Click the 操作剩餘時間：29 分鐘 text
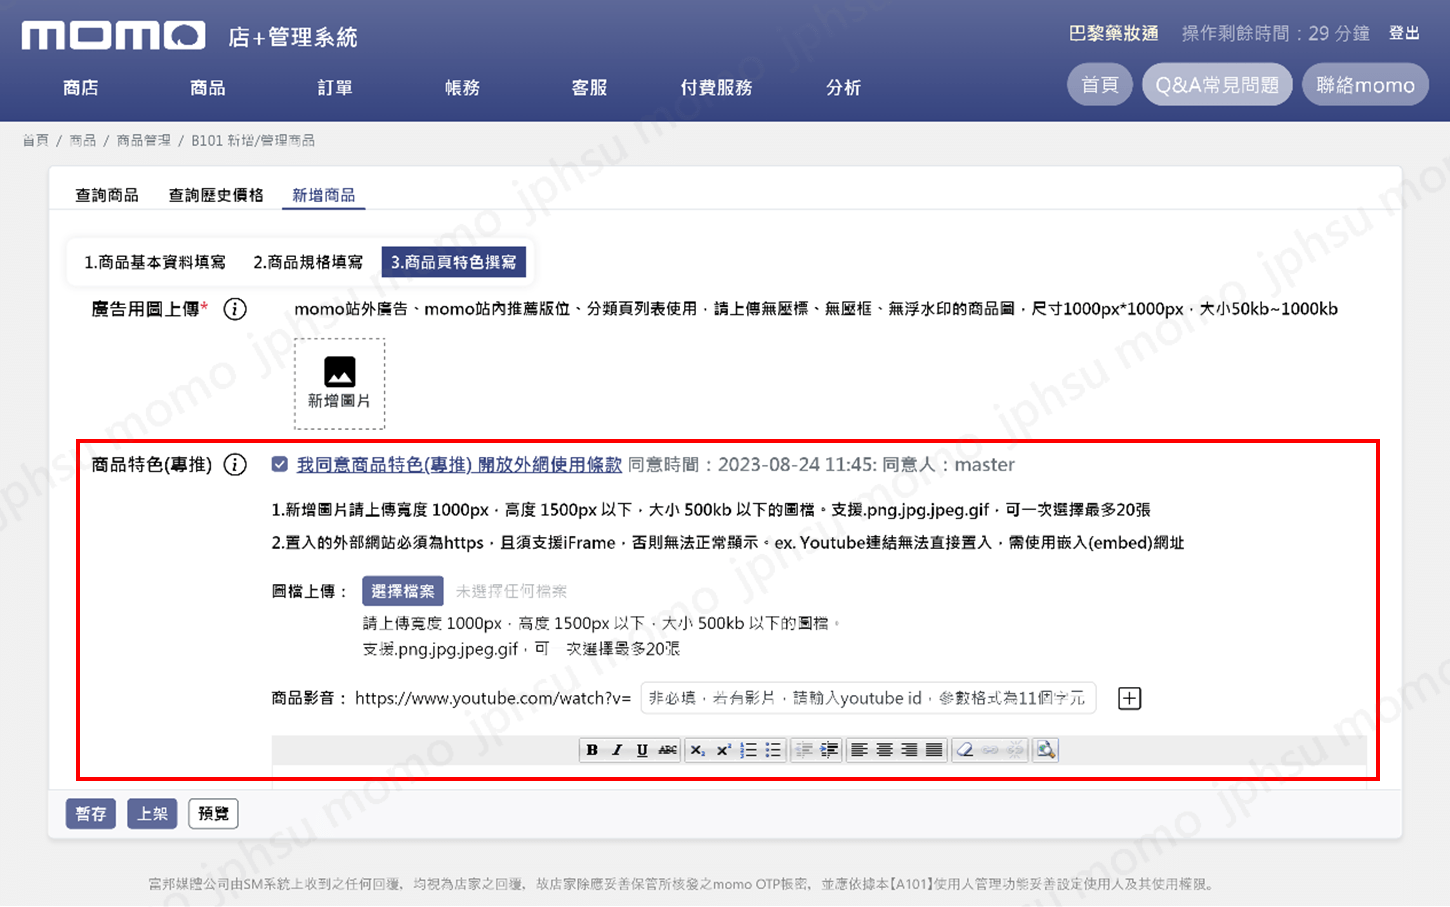The height and width of the screenshot is (907, 1450). point(1275,33)
